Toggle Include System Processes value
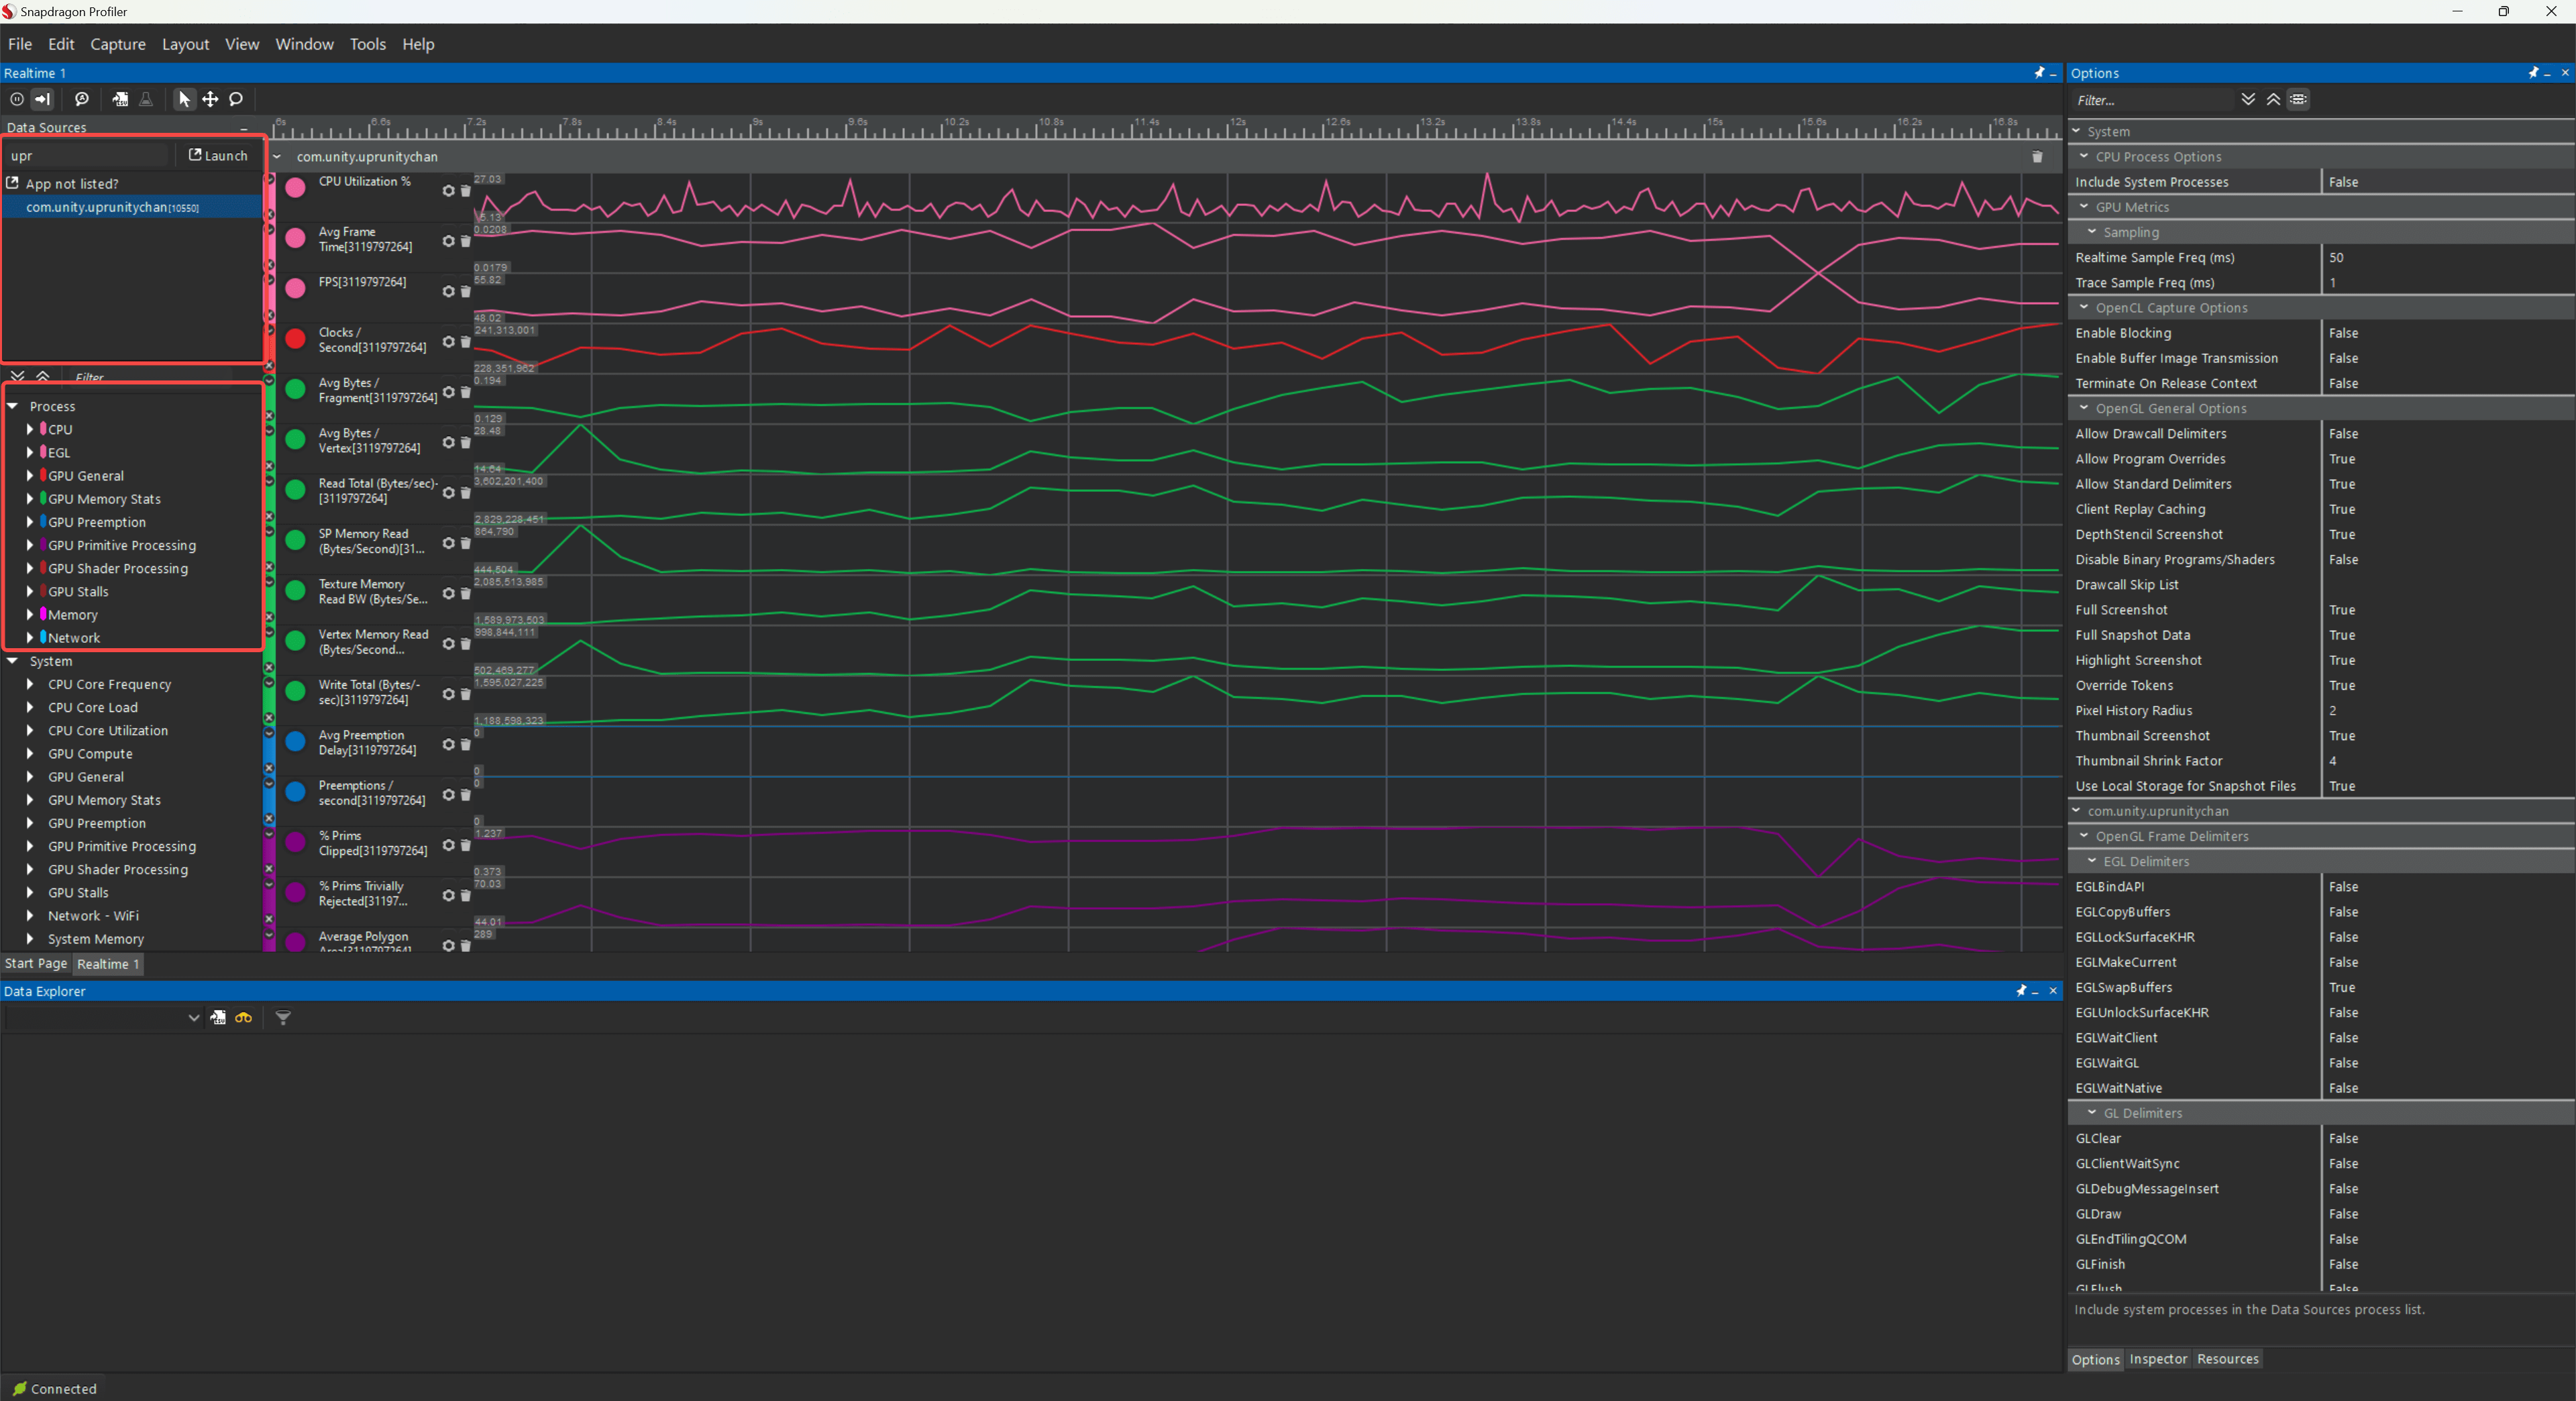Screen dimensions: 2576x1401 click(x=2343, y=182)
